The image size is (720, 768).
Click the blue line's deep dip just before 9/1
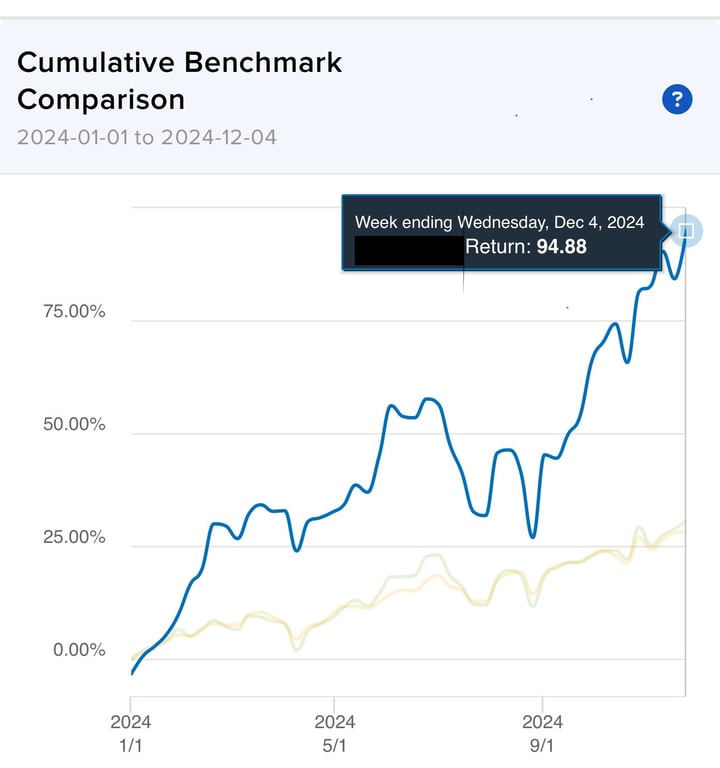coord(533,536)
